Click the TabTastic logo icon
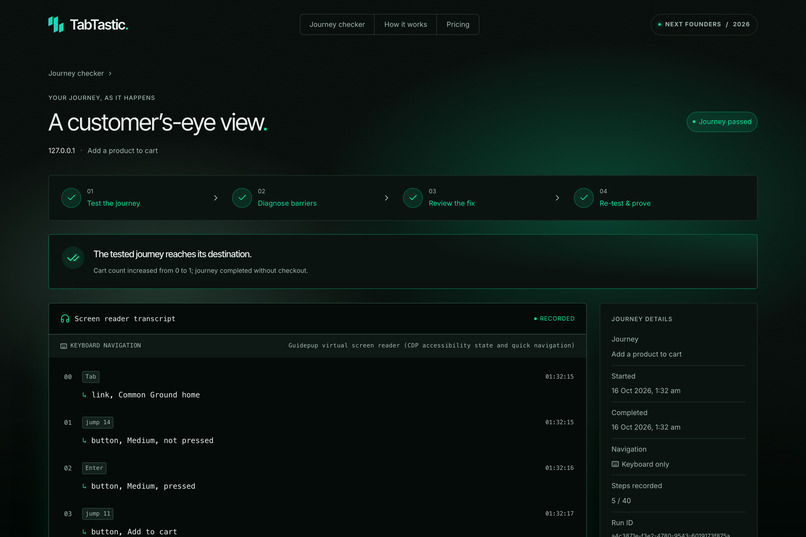This screenshot has height=537, width=806. (56, 24)
